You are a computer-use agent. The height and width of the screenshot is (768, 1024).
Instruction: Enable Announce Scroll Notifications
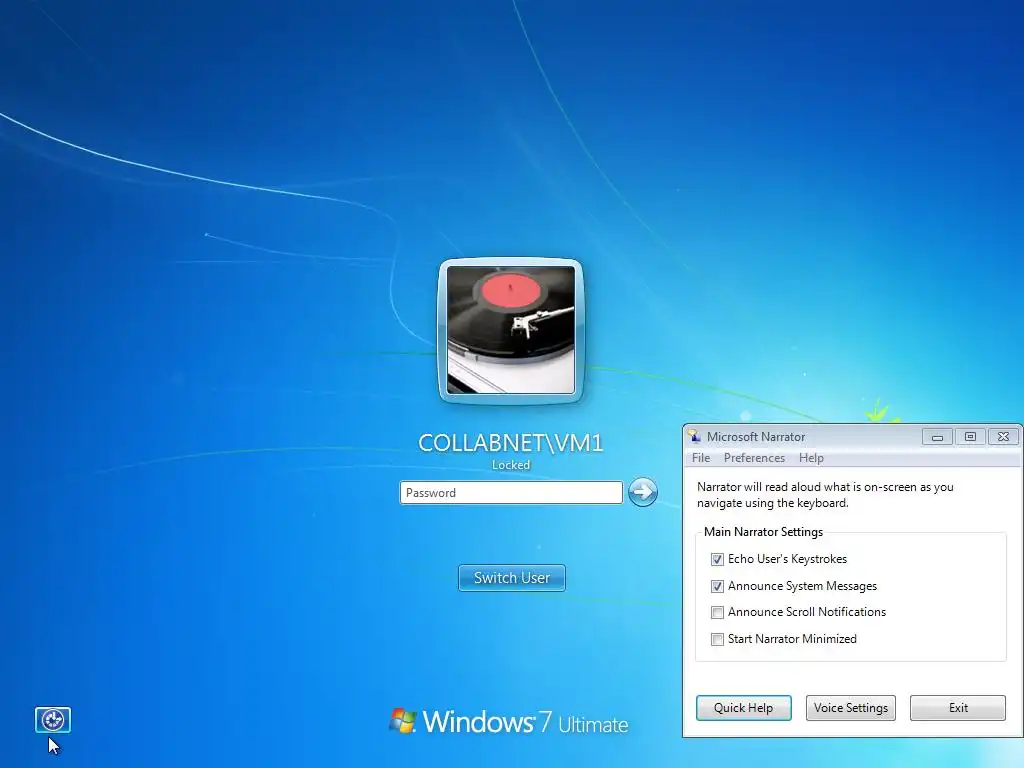point(717,613)
